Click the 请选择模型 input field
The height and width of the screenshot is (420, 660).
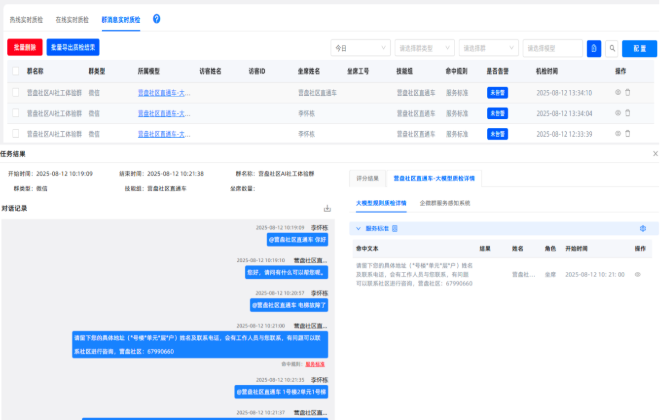553,48
